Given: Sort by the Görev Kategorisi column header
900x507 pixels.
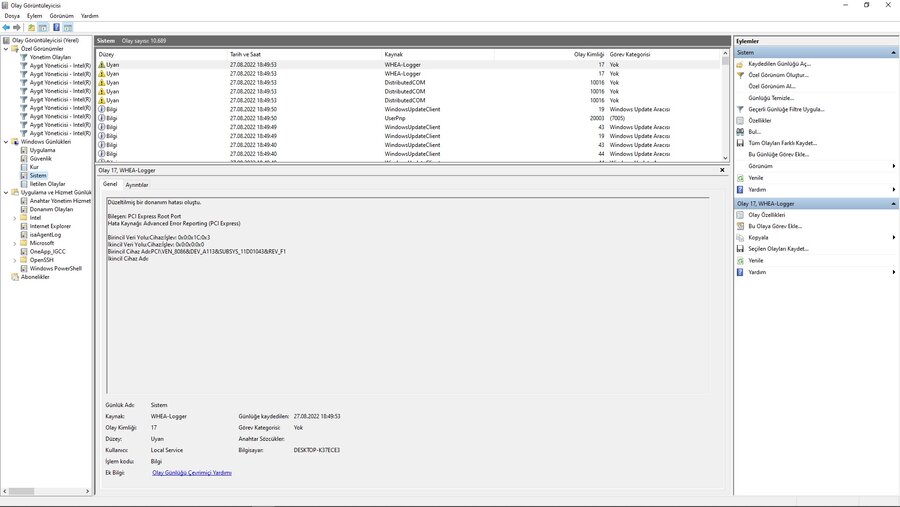Looking at the screenshot, I should pos(663,55).
